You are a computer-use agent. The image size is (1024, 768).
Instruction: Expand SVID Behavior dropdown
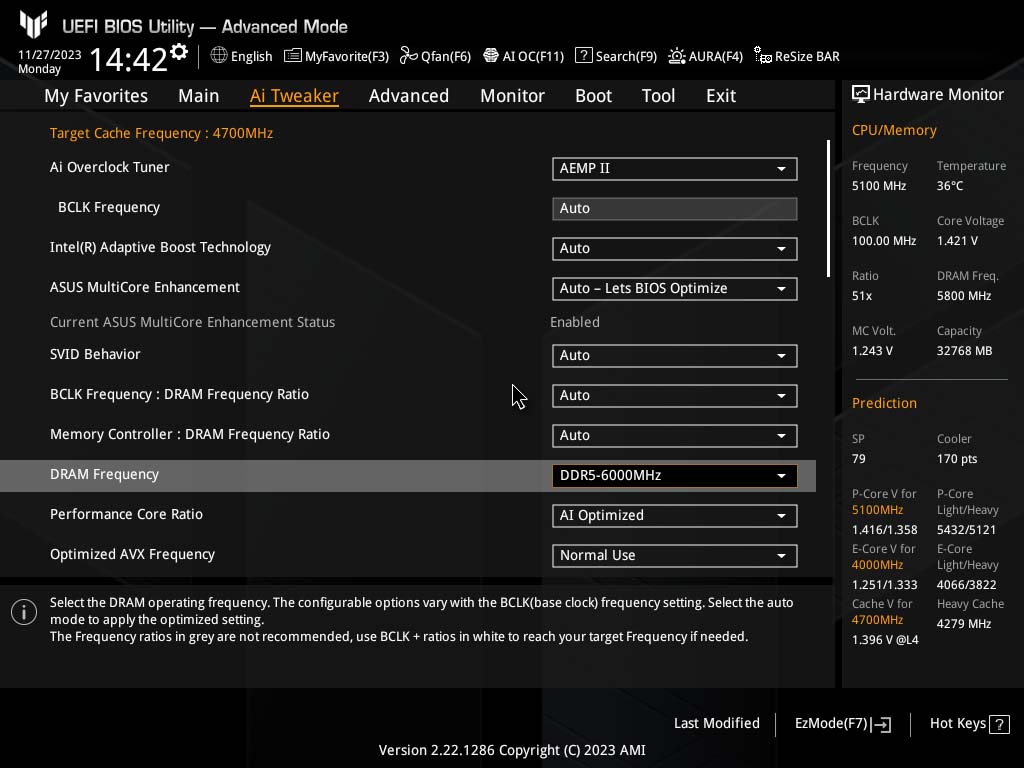click(674, 356)
